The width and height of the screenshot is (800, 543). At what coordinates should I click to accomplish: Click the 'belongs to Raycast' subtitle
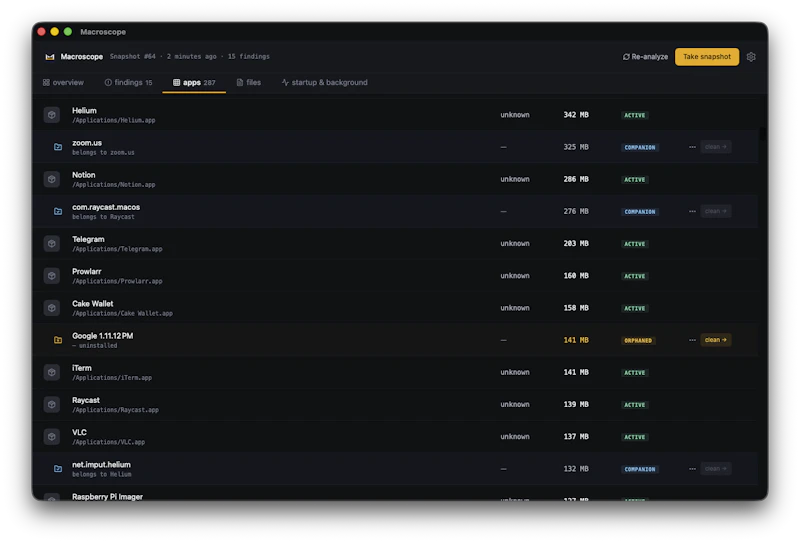[103, 217]
